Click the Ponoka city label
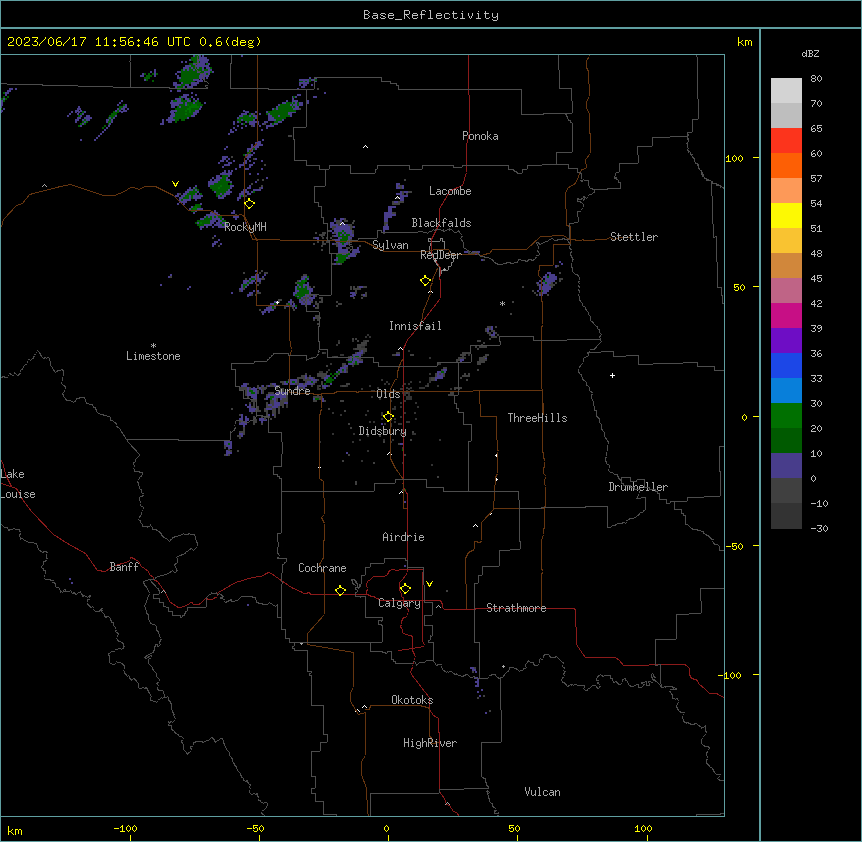862x842 pixels. tap(480, 136)
